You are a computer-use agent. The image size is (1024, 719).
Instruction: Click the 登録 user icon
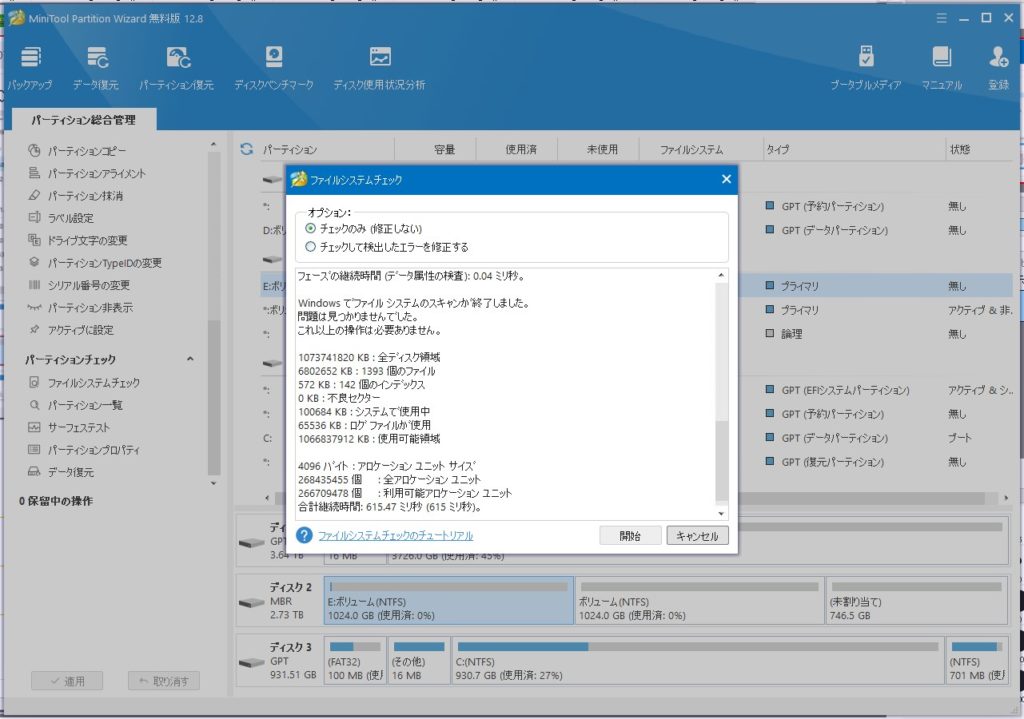click(998, 62)
